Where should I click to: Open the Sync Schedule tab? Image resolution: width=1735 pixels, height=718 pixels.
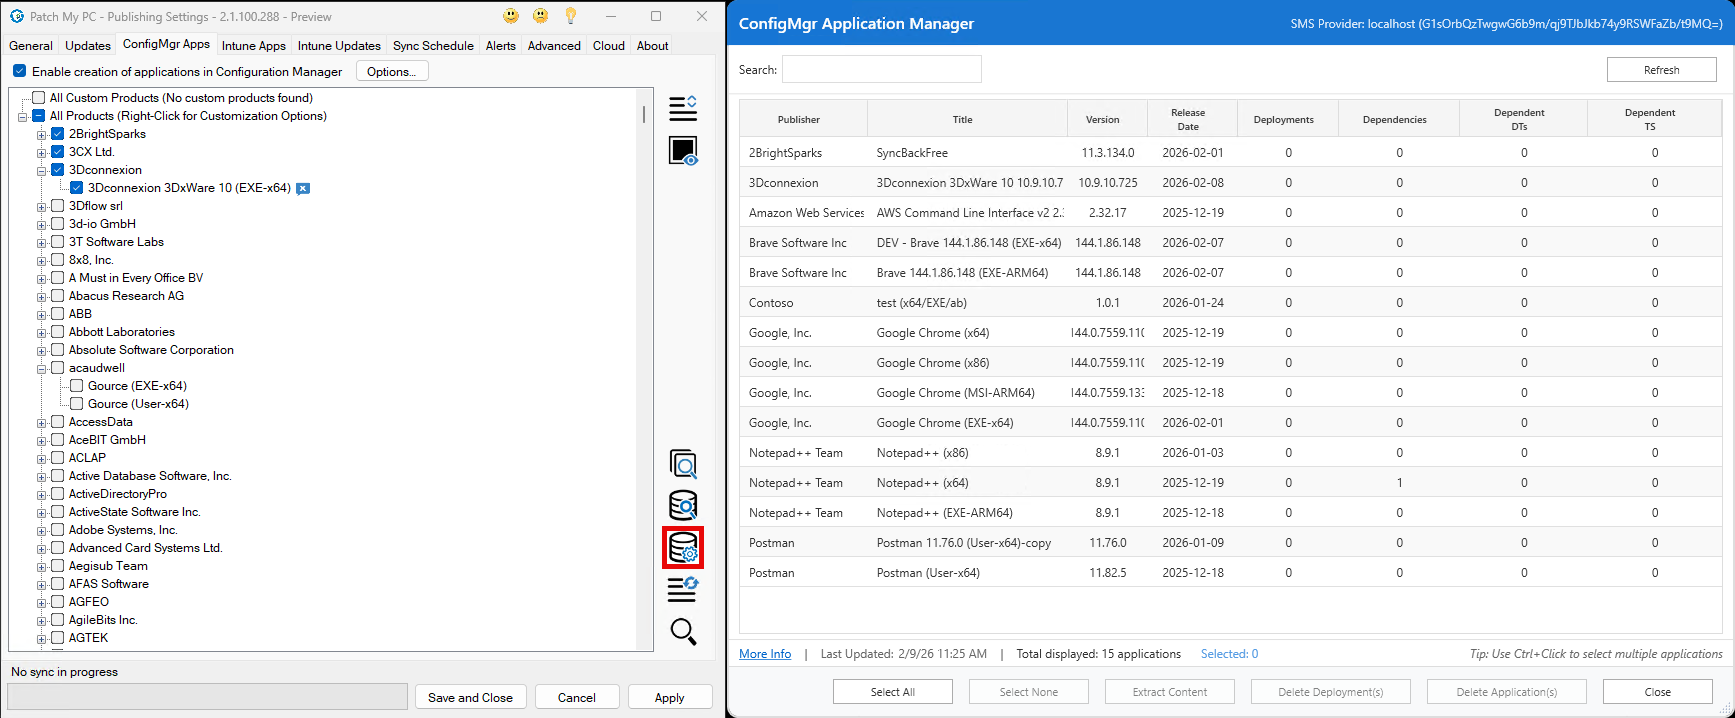point(433,45)
